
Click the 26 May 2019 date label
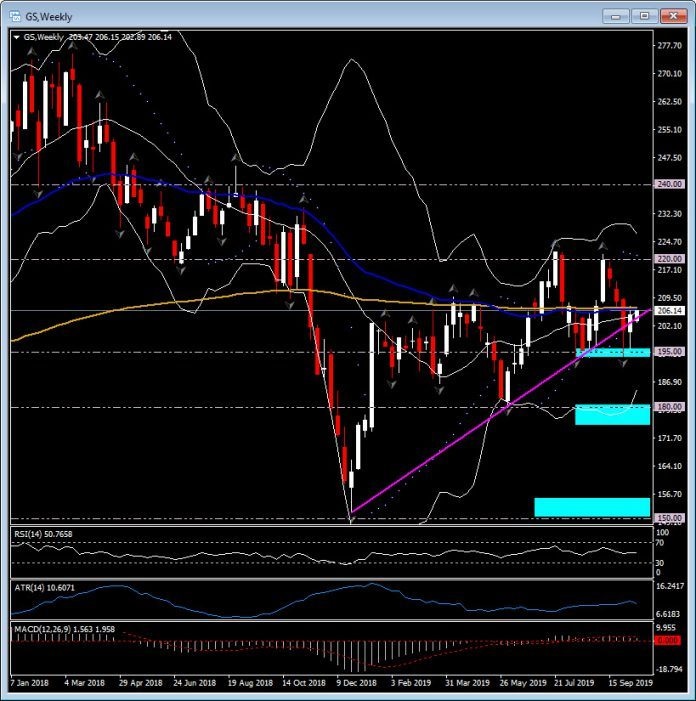tap(523, 683)
